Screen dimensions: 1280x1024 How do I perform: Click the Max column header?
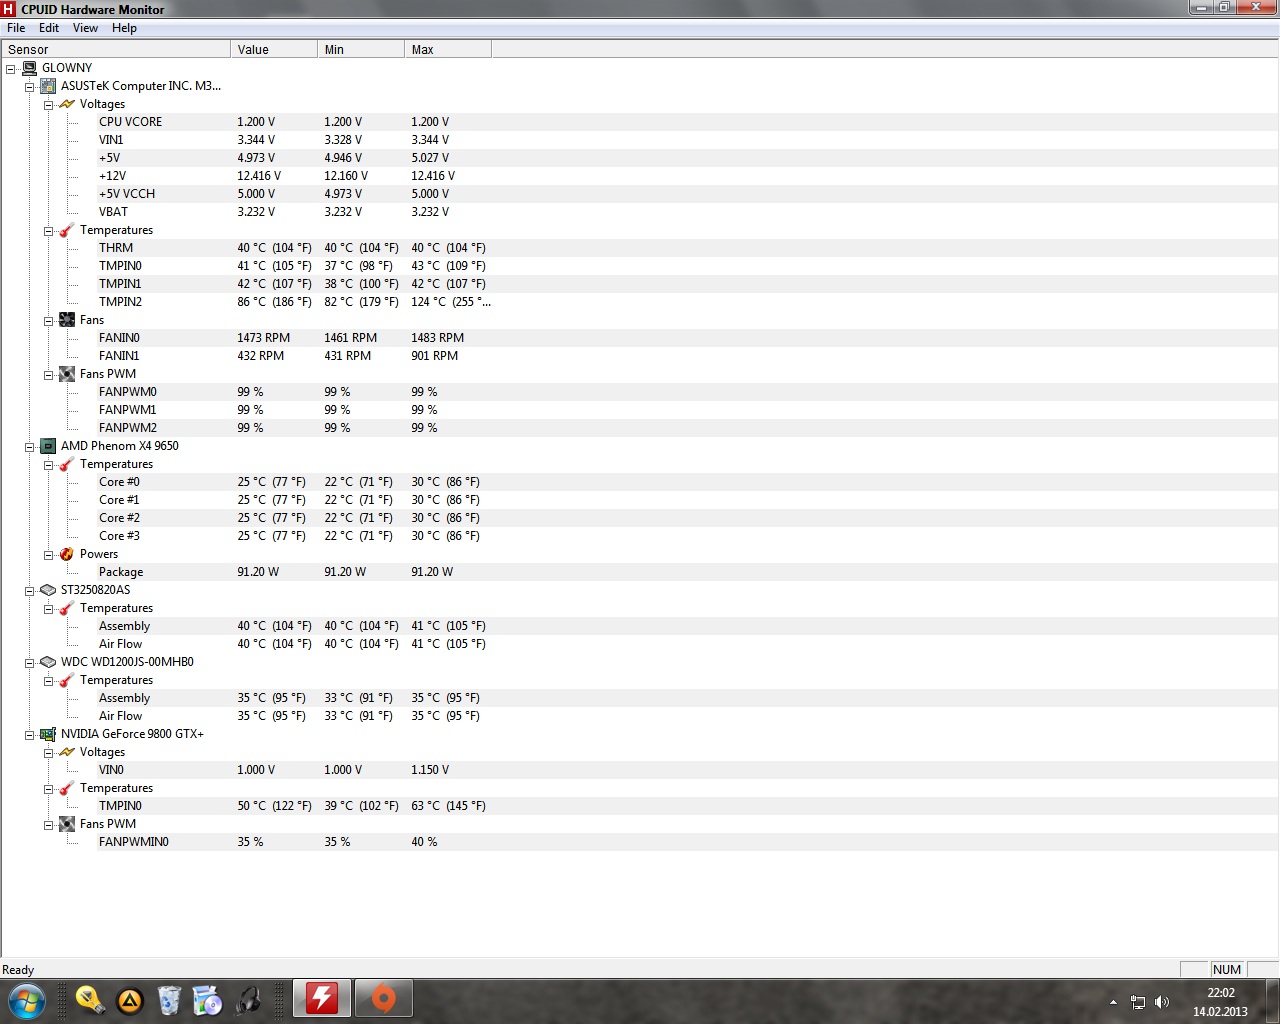tap(448, 49)
